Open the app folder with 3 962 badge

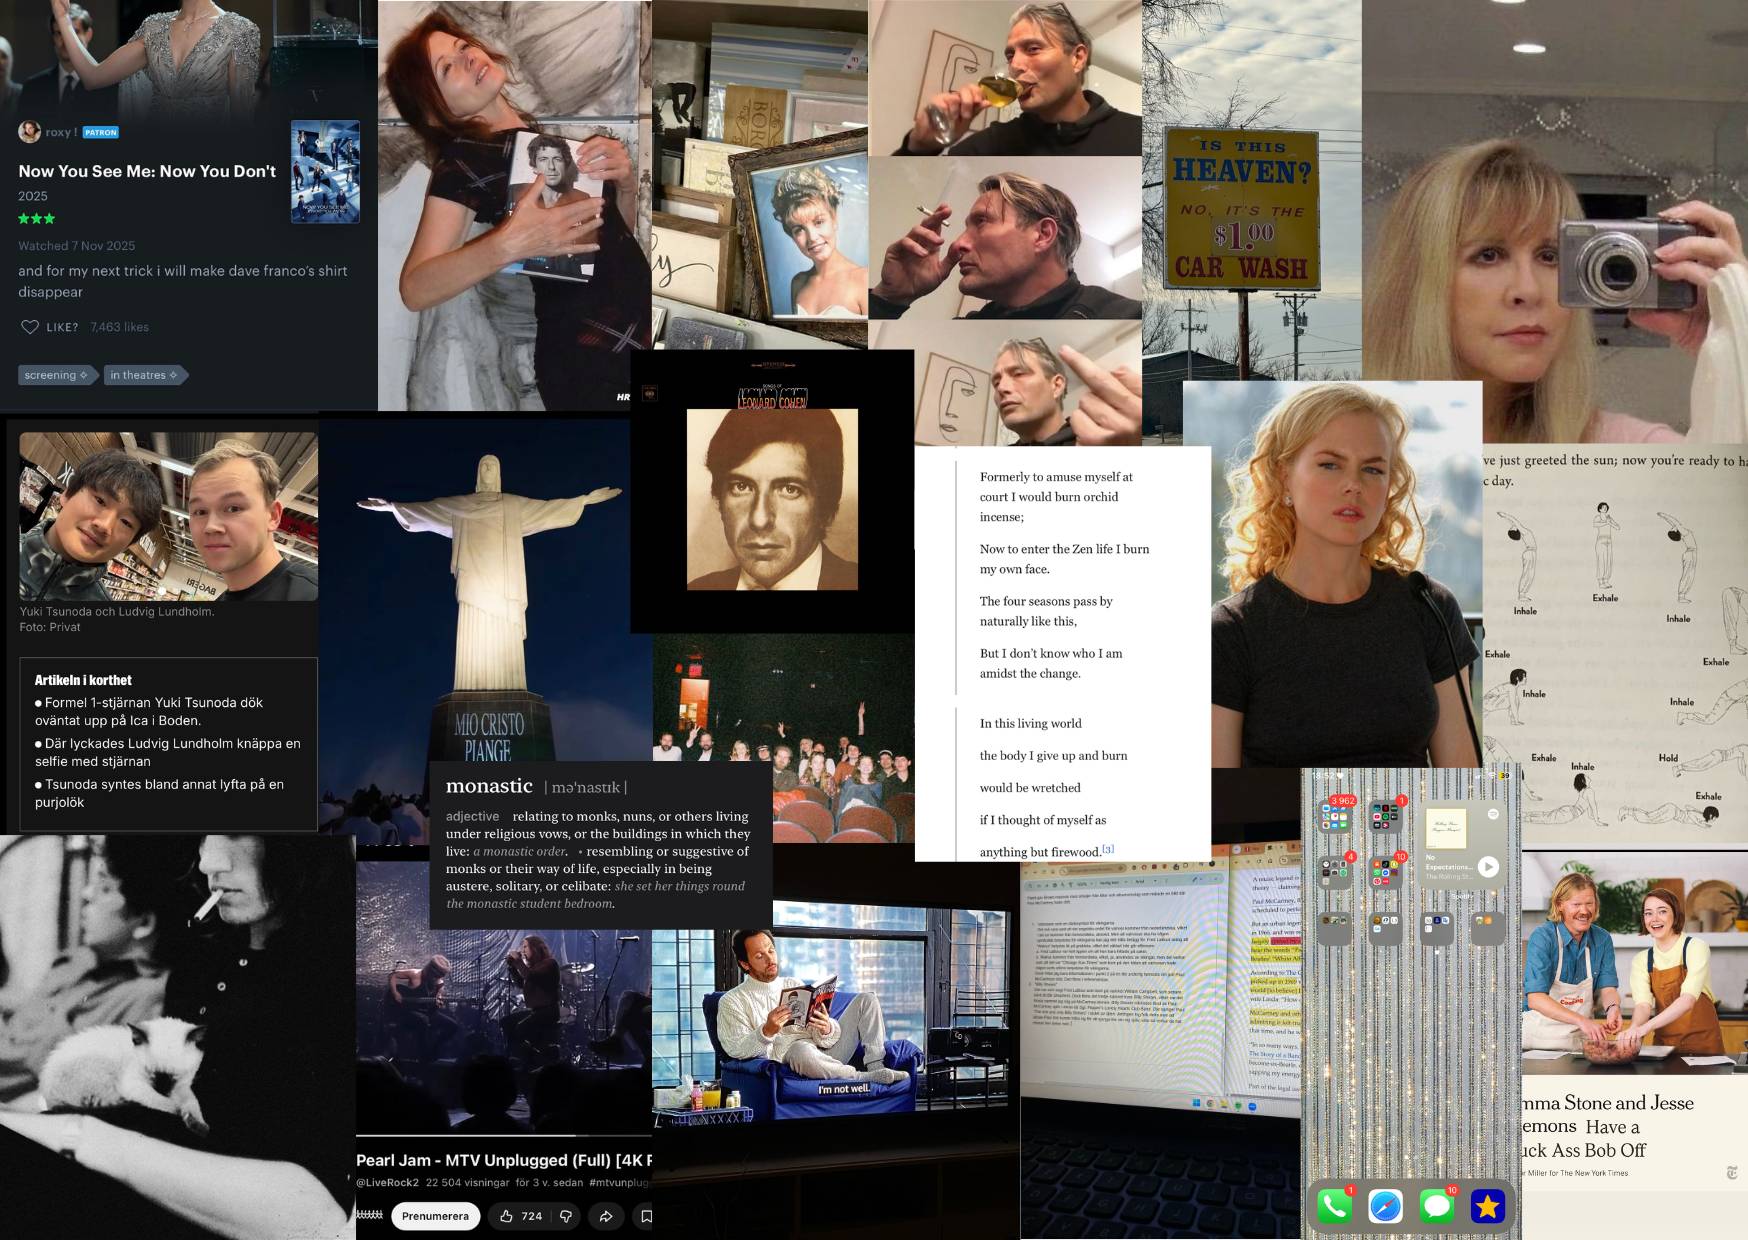pyautogui.click(x=1334, y=817)
